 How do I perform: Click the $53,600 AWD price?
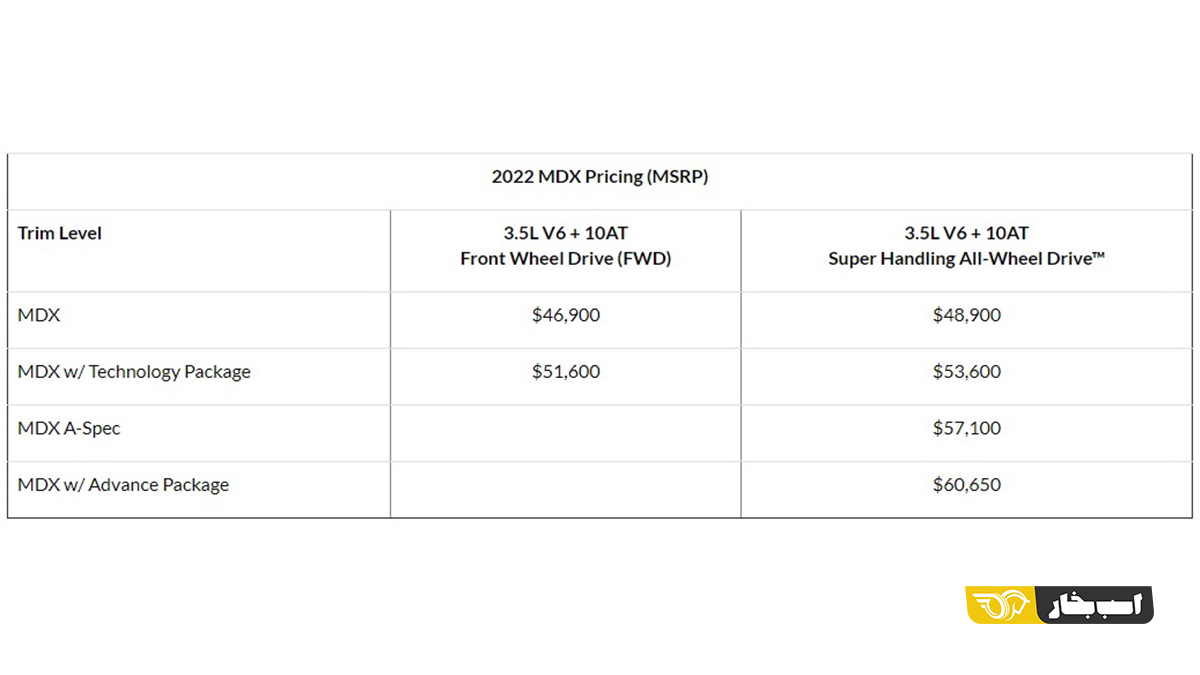point(966,372)
